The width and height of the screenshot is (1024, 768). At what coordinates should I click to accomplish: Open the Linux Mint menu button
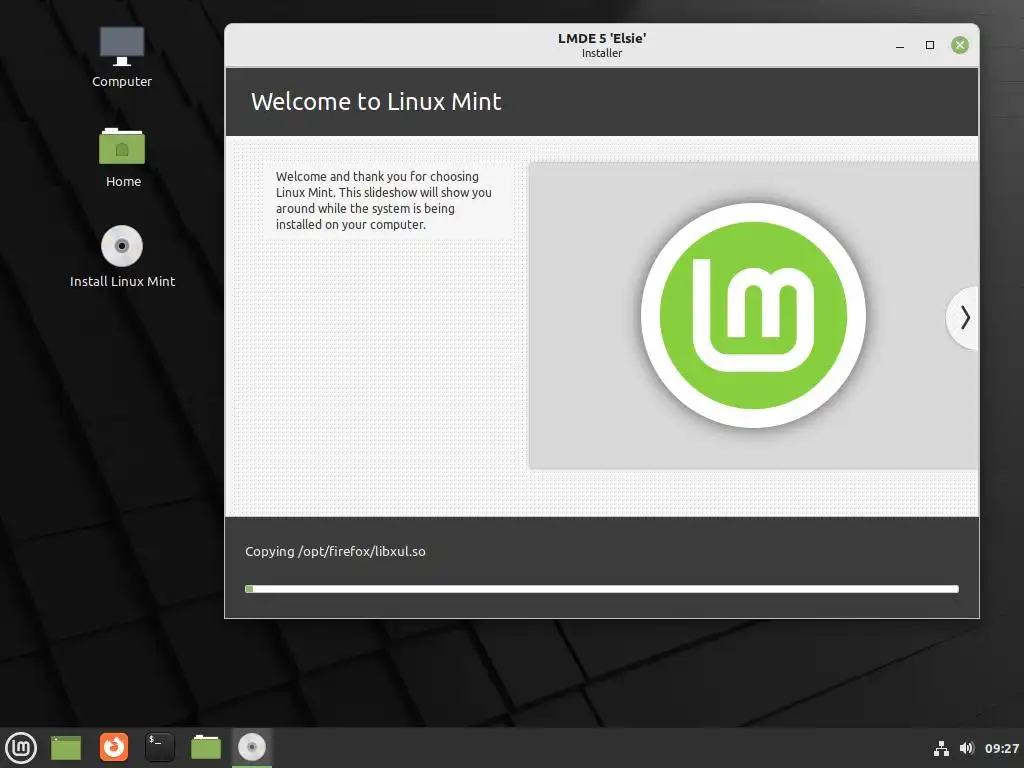[21, 748]
